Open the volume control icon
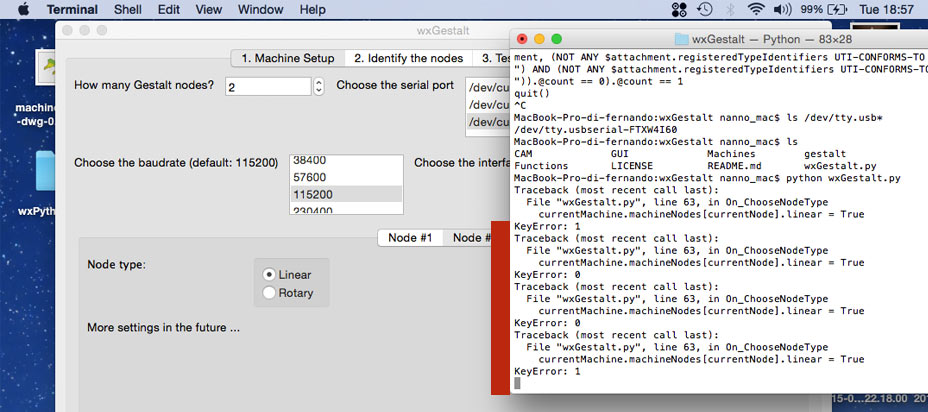This screenshot has height=412, width=928. 782,9
